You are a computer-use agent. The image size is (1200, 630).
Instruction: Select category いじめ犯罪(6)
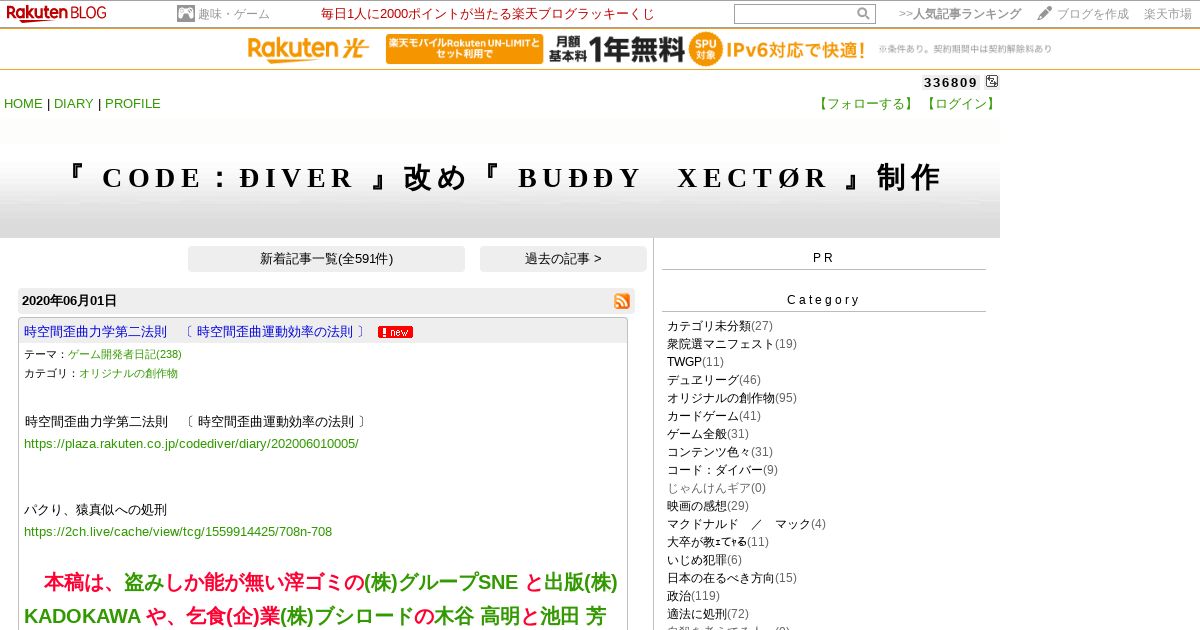click(705, 560)
